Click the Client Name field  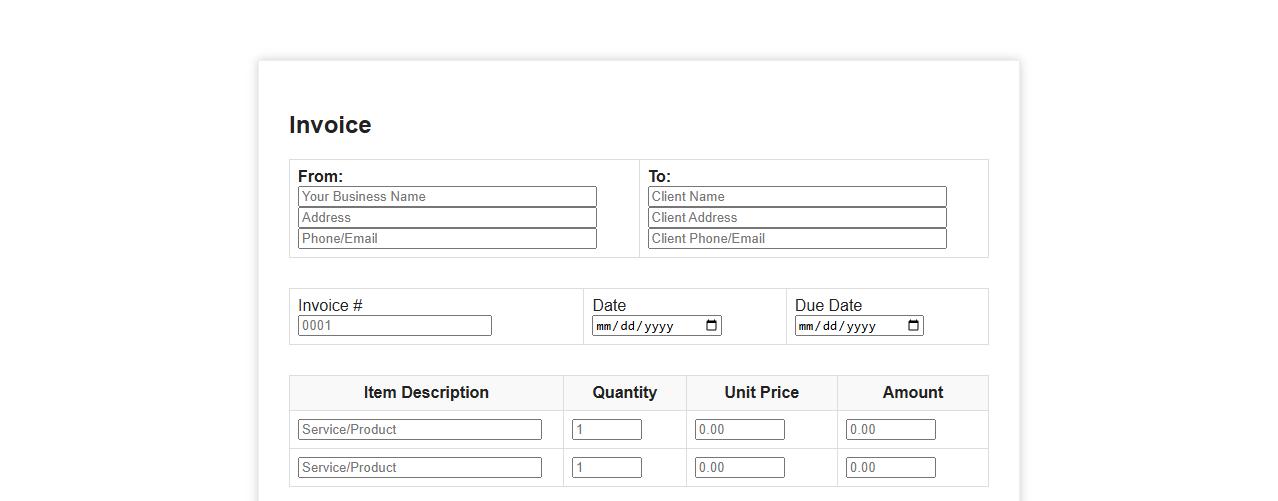pos(797,196)
